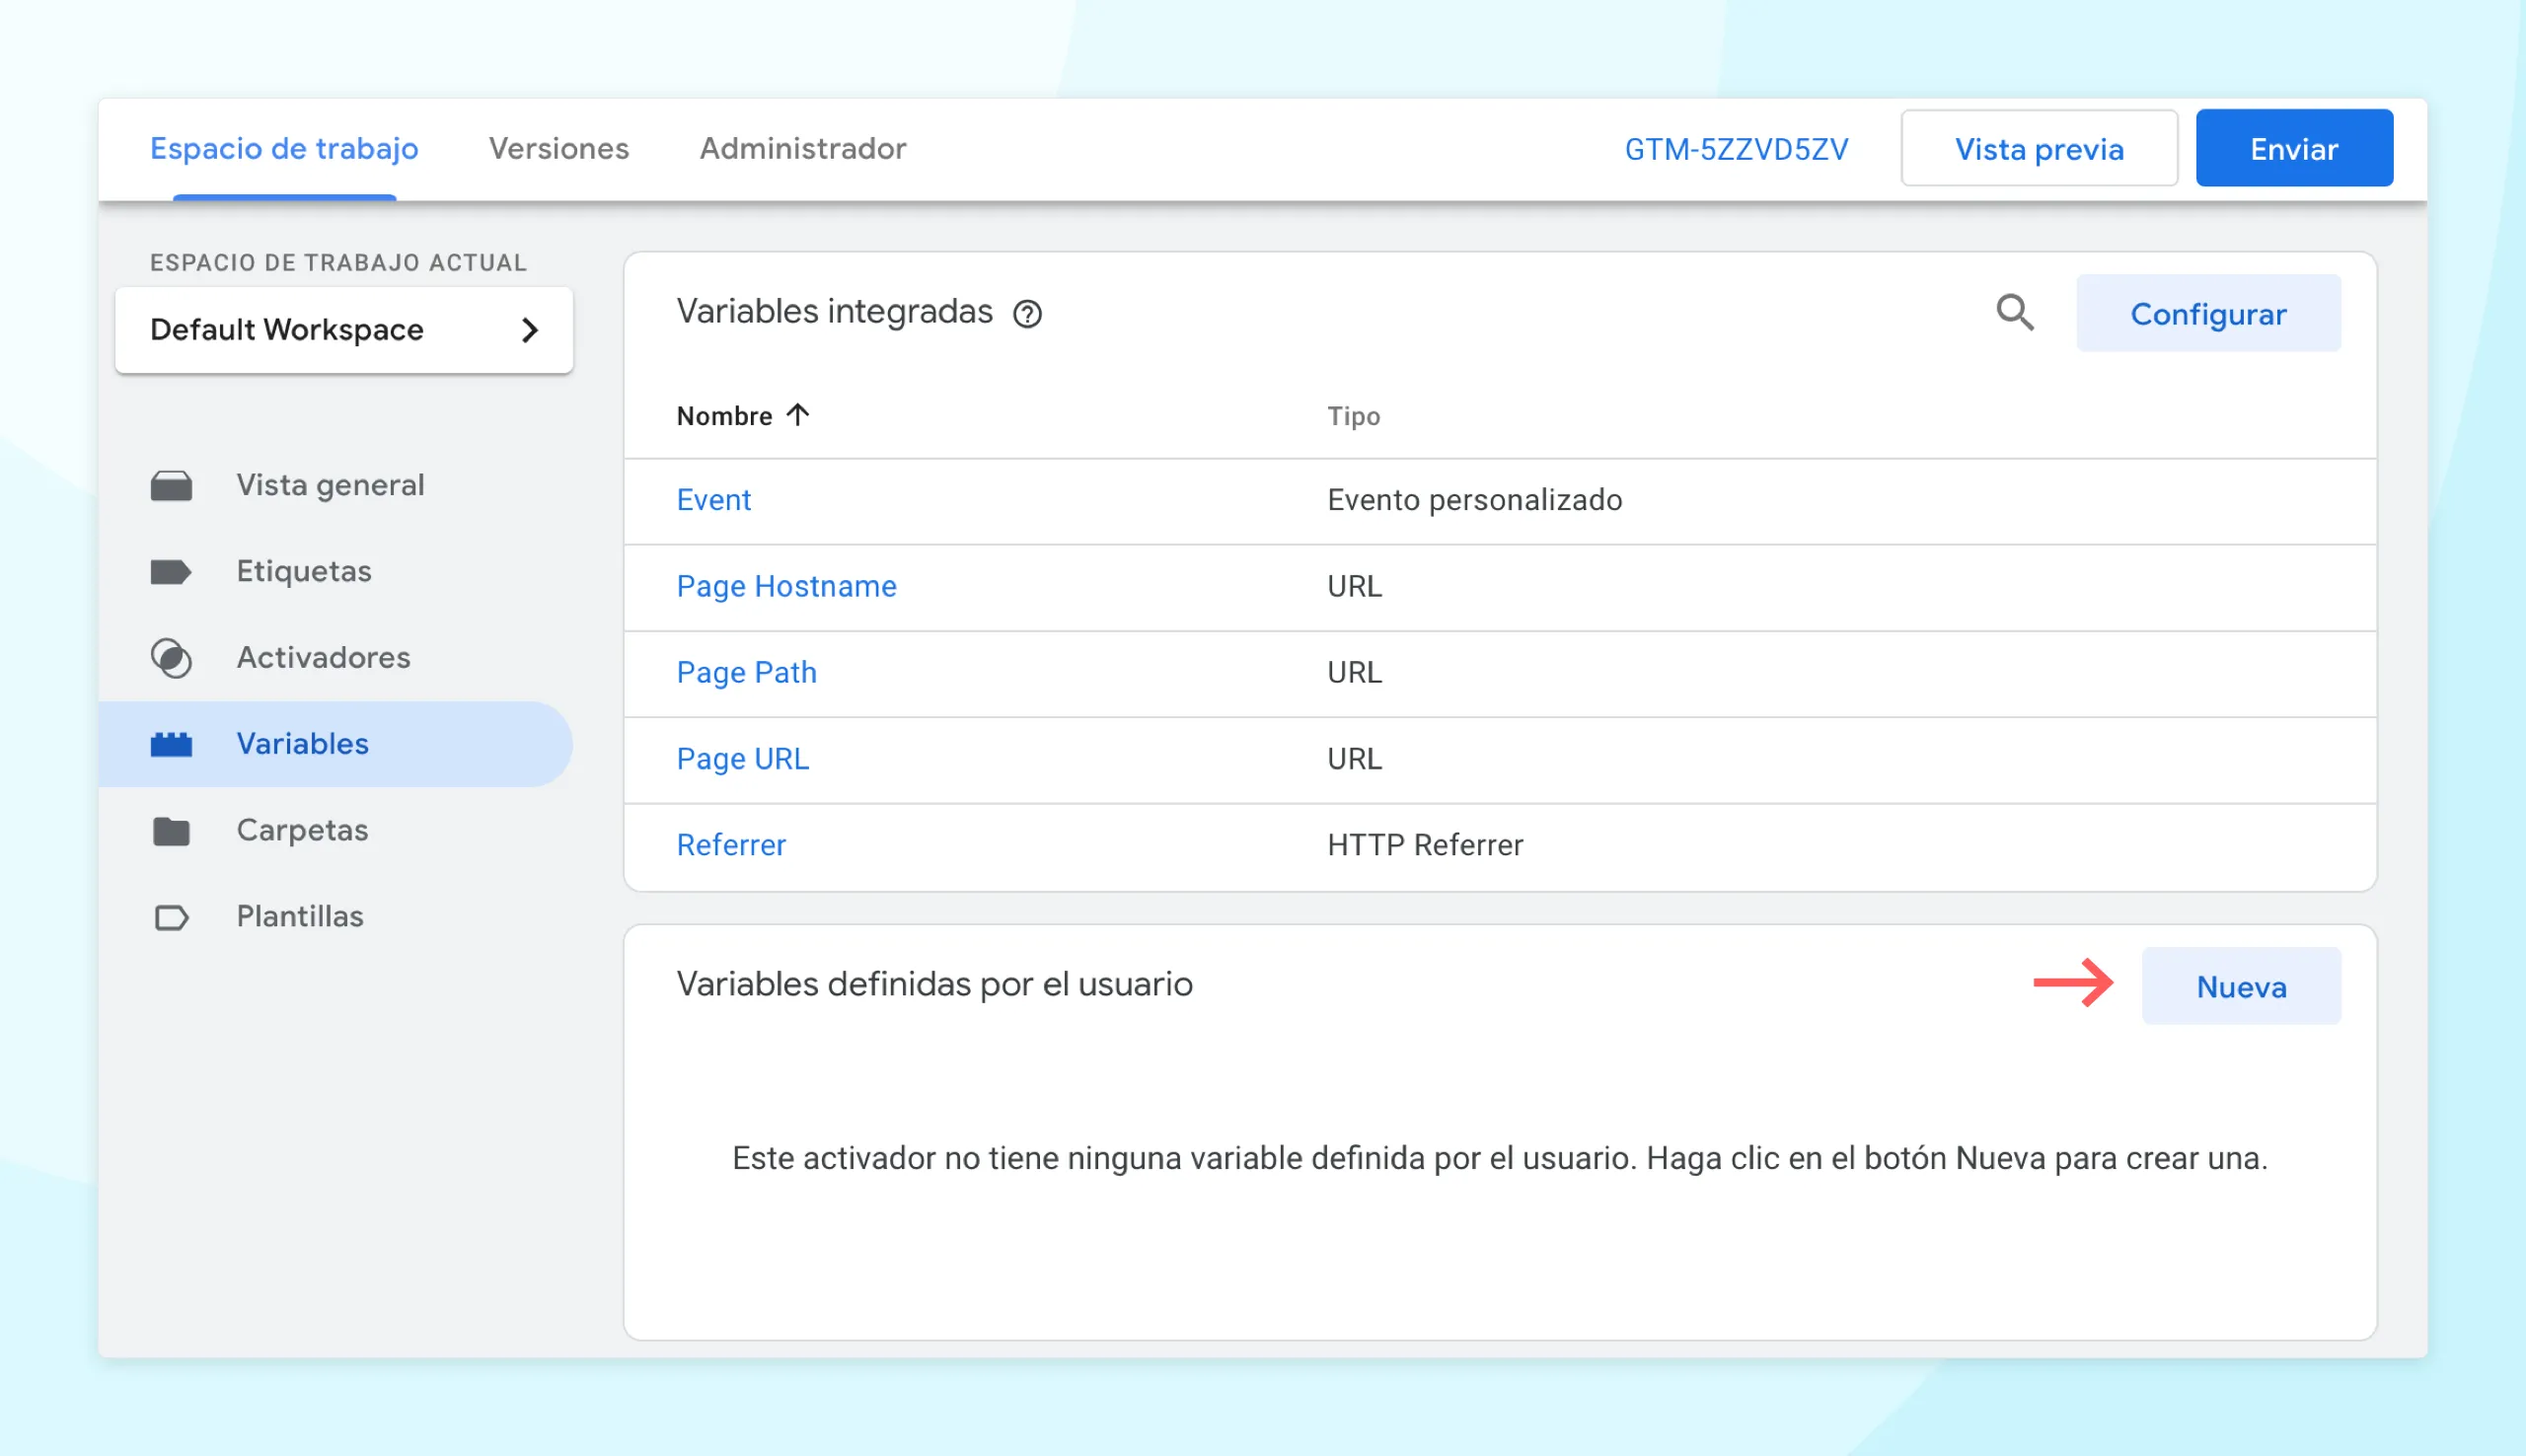
Task: Click the Page URL variable link
Action: [x=743, y=757]
